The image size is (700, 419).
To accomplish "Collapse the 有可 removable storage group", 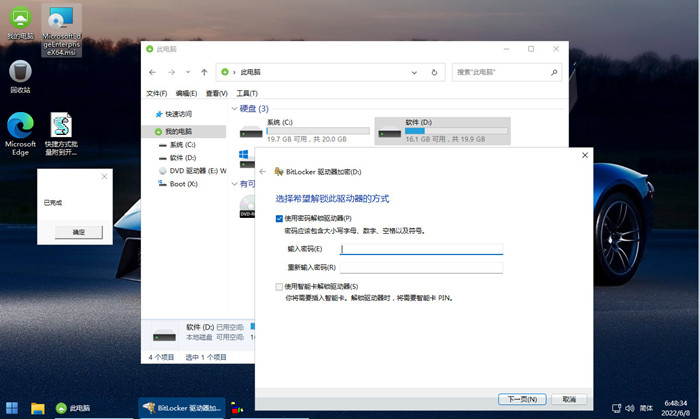I will tap(235, 184).
